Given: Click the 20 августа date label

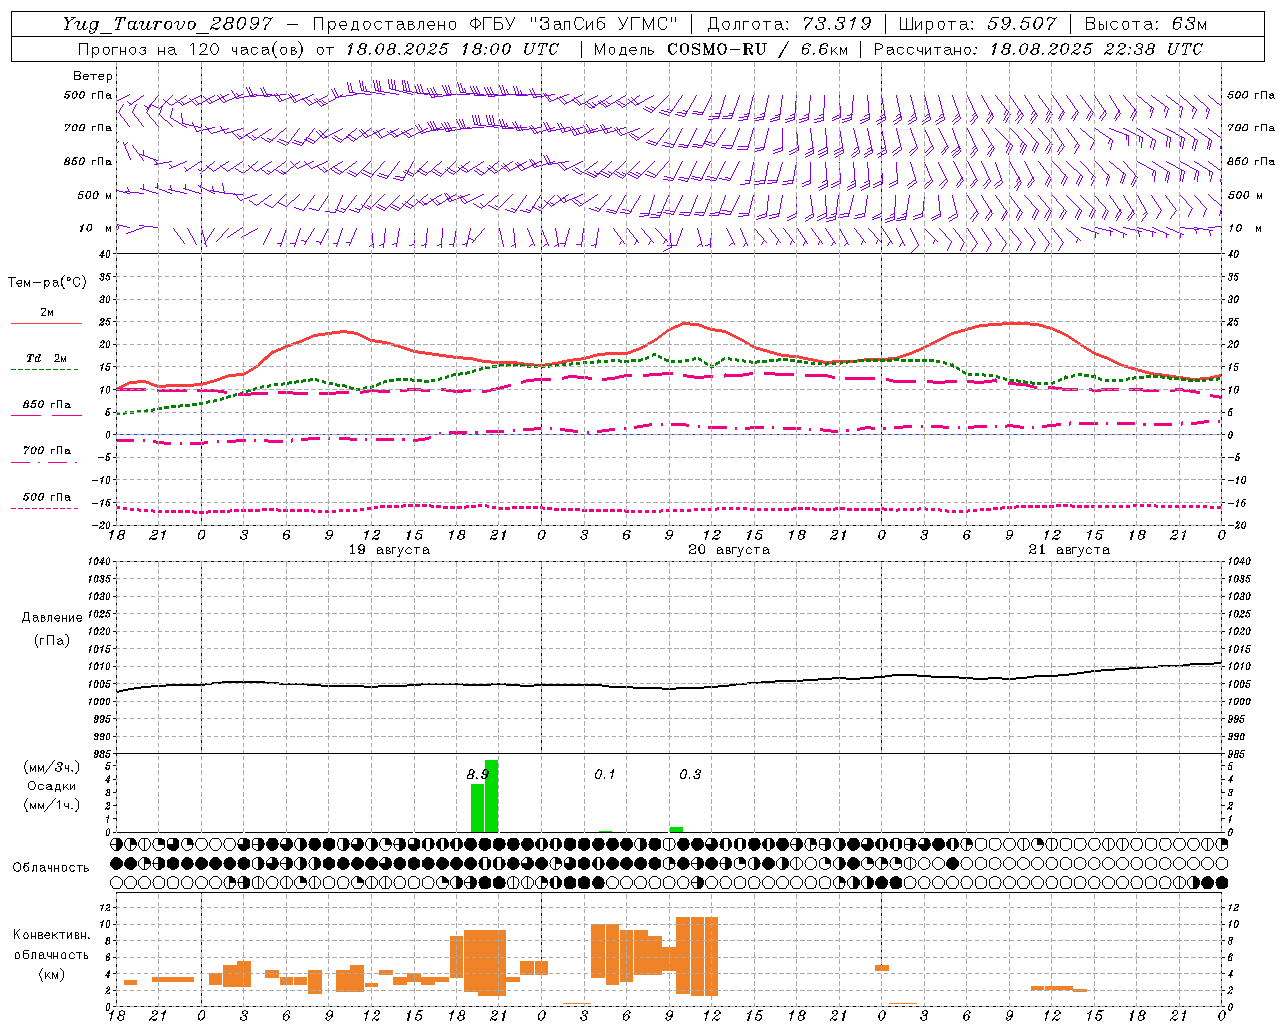Looking at the screenshot, I should 729,550.
